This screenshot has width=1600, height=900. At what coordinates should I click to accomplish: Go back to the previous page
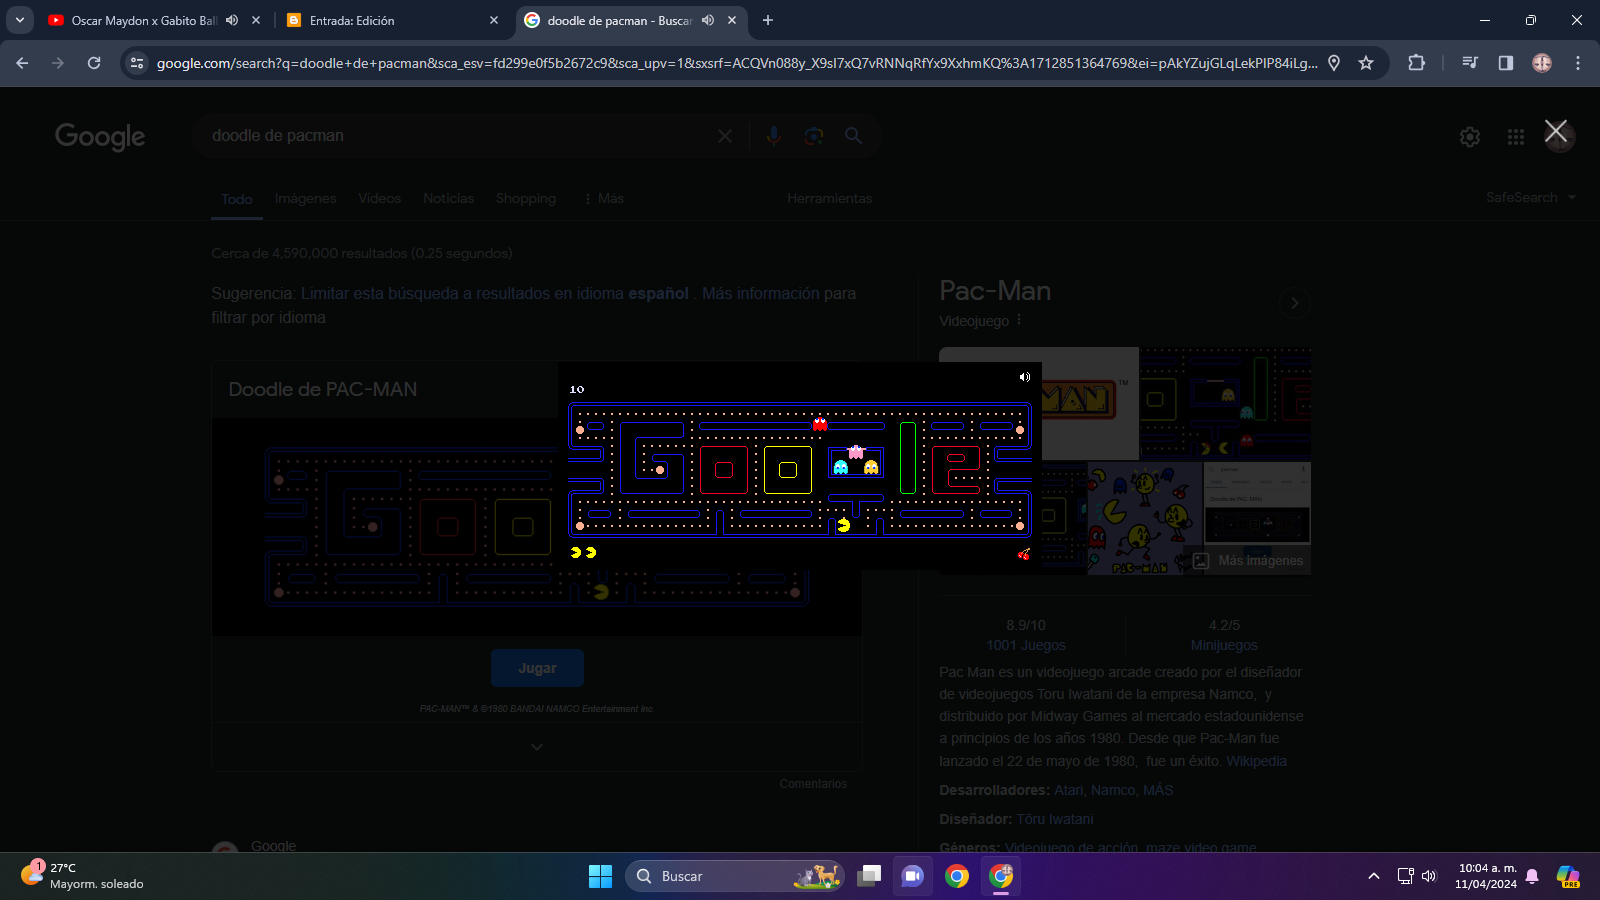click(22, 63)
